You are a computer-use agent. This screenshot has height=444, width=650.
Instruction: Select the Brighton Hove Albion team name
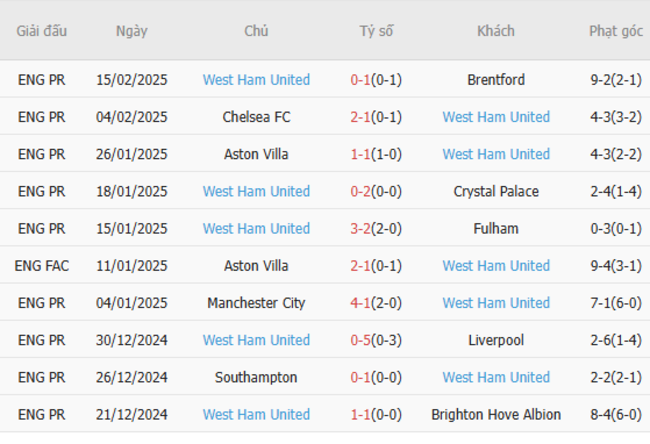coord(496,414)
